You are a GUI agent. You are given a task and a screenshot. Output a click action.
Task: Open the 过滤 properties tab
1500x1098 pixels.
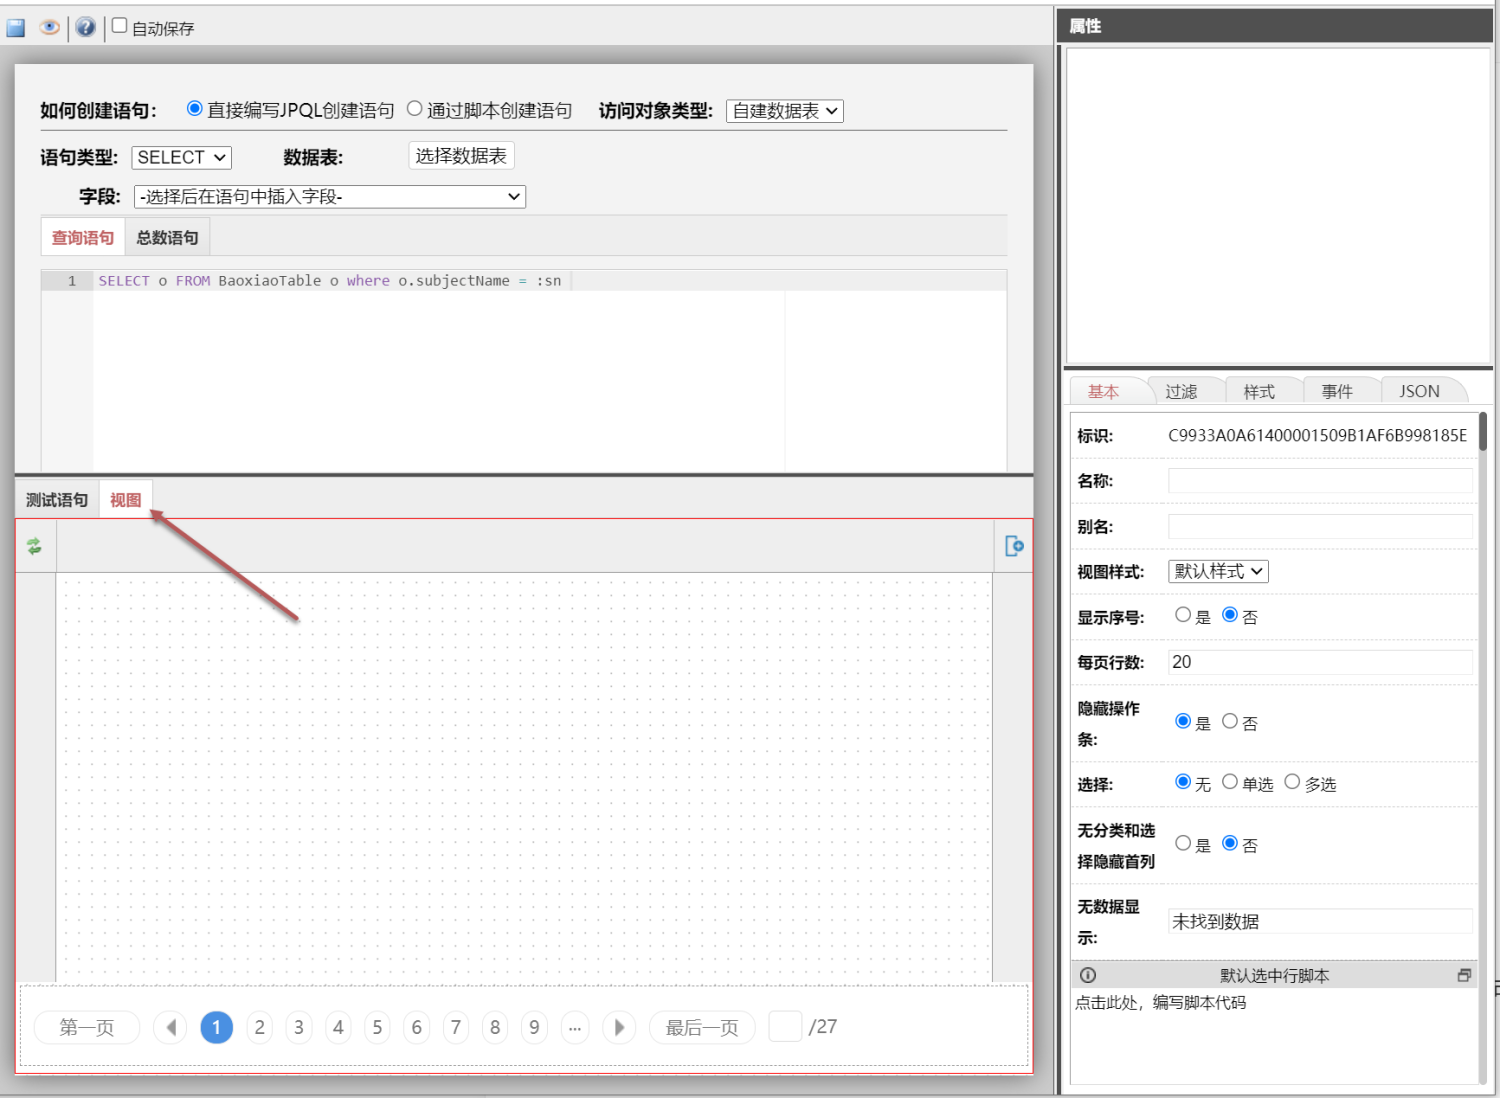(x=1181, y=391)
